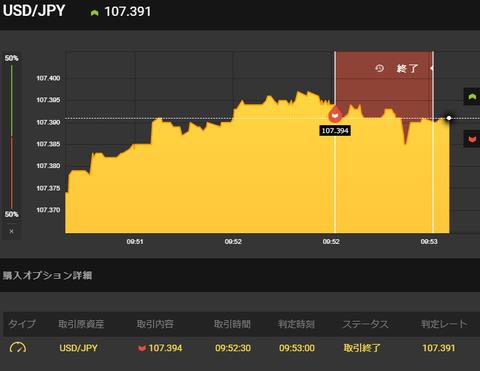The image size is (480, 371).
Task: Click the red down arrow beside 107.394 in table
Action: click(x=142, y=348)
